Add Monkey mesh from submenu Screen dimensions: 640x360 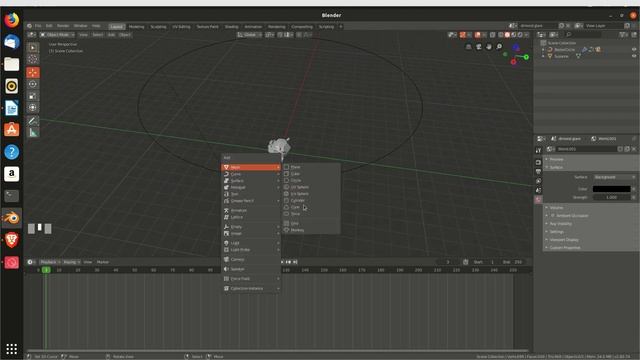coord(312,230)
